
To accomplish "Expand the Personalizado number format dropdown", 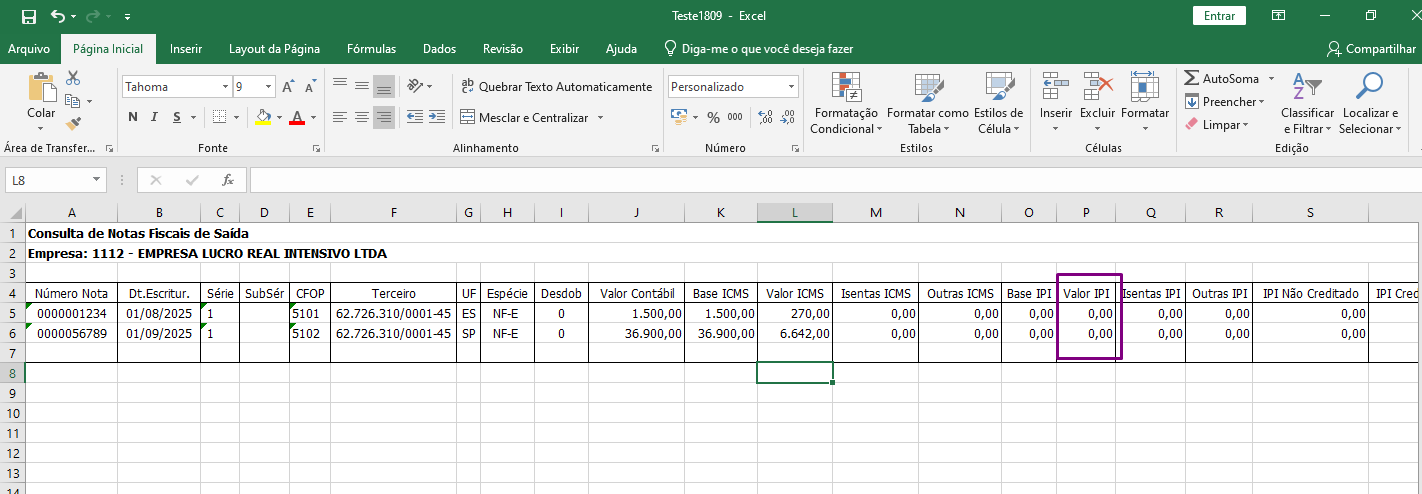I will [x=791, y=87].
